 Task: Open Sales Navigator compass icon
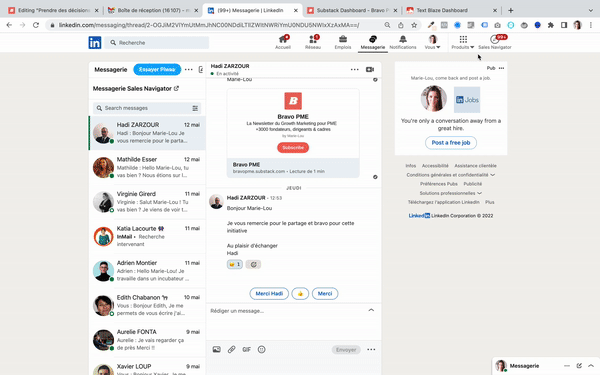coord(494,42)
